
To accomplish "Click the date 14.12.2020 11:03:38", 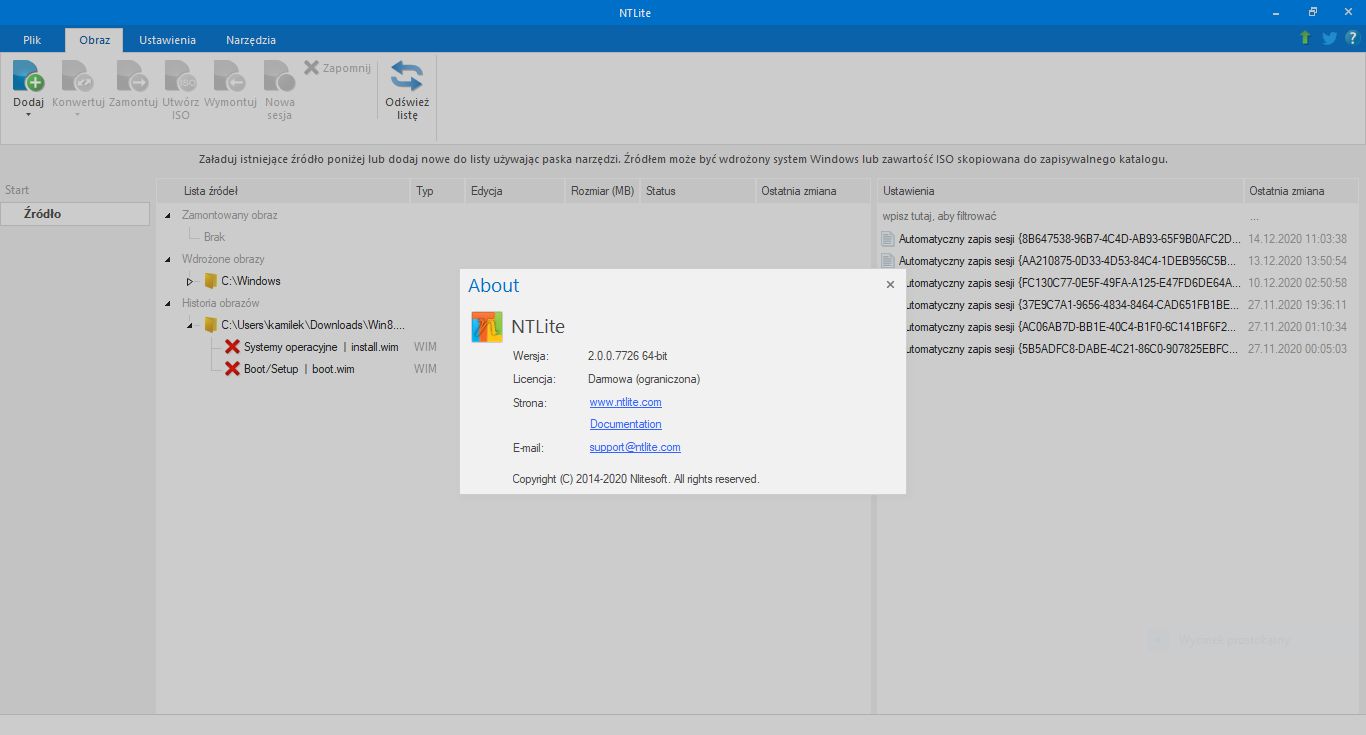I will click(1298, 239).
